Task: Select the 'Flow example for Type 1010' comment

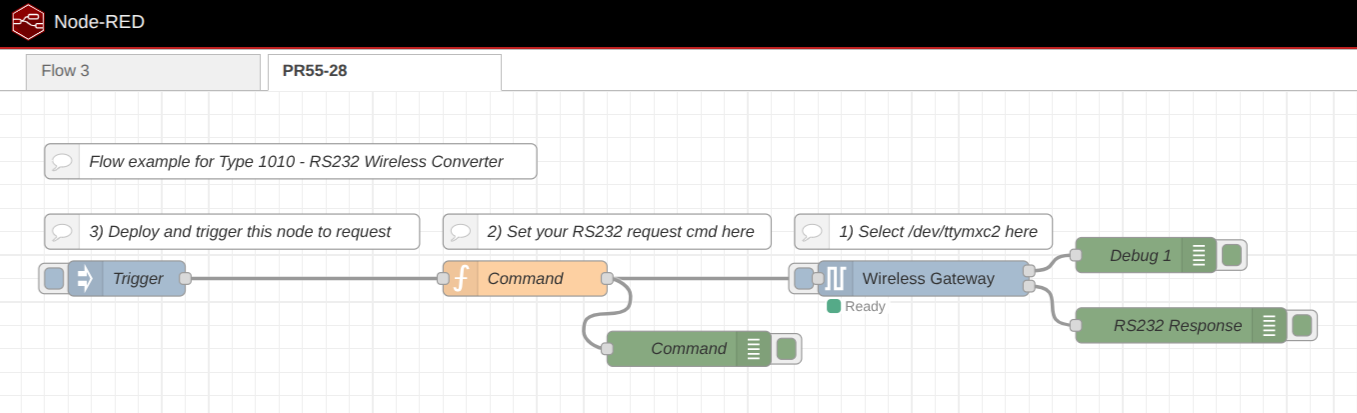Action: tap(291, 161)
